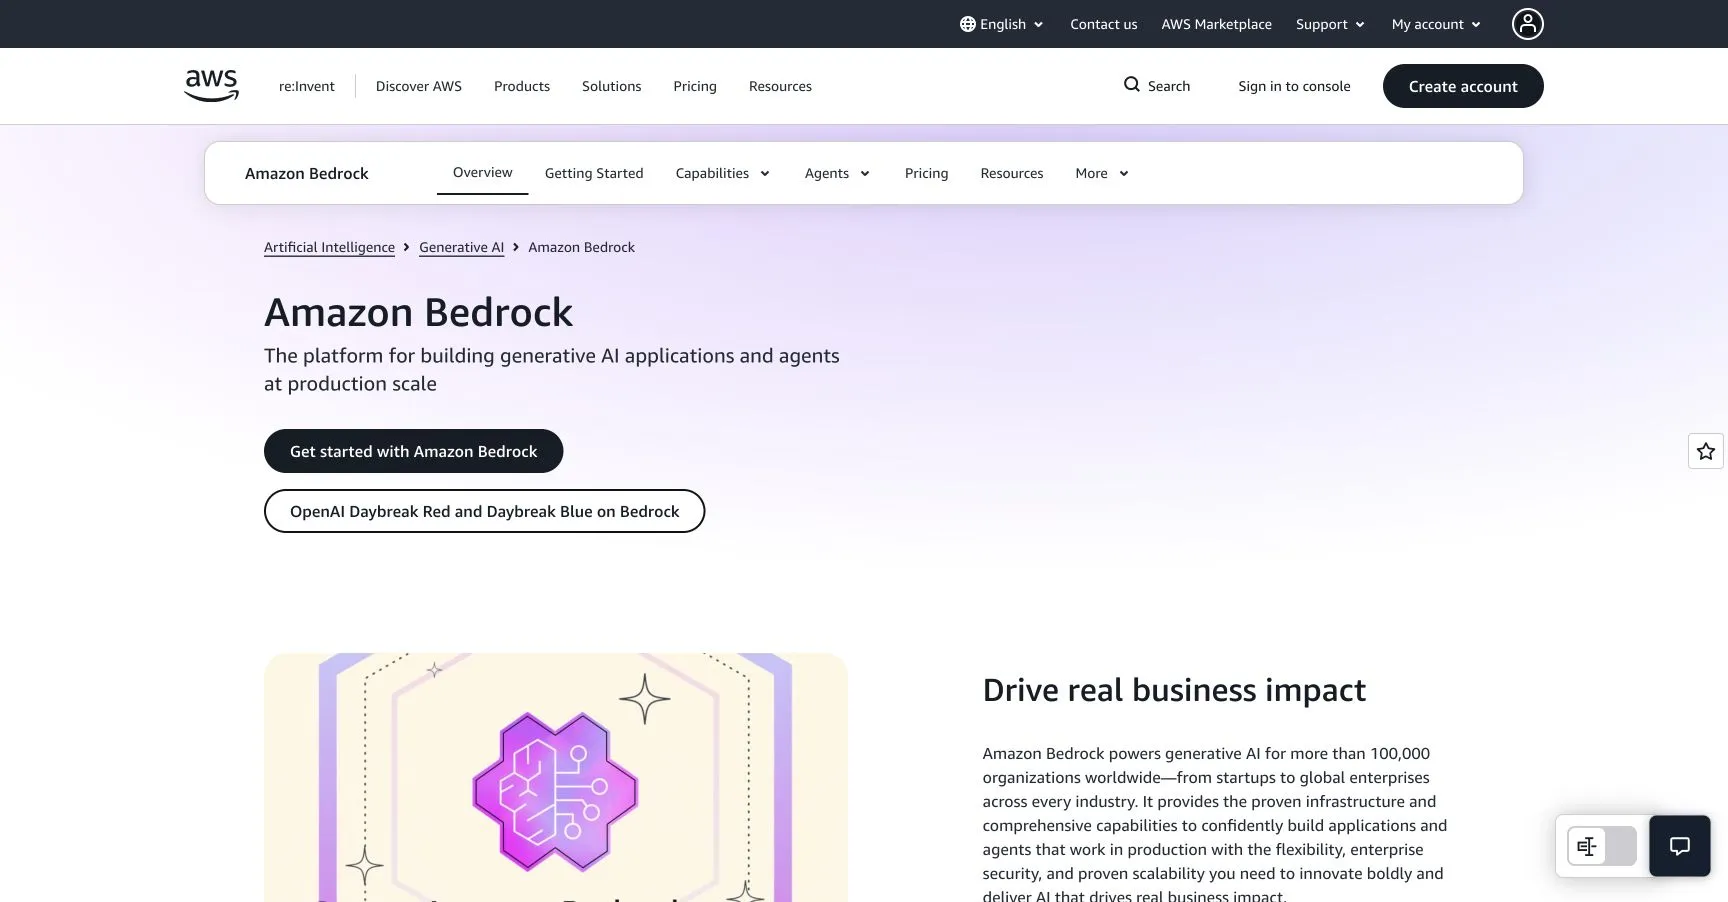Click the Amazon Bedrock breadcrumb text
This screenshot has height=902, width=1728.
click(x=582, y=247)
